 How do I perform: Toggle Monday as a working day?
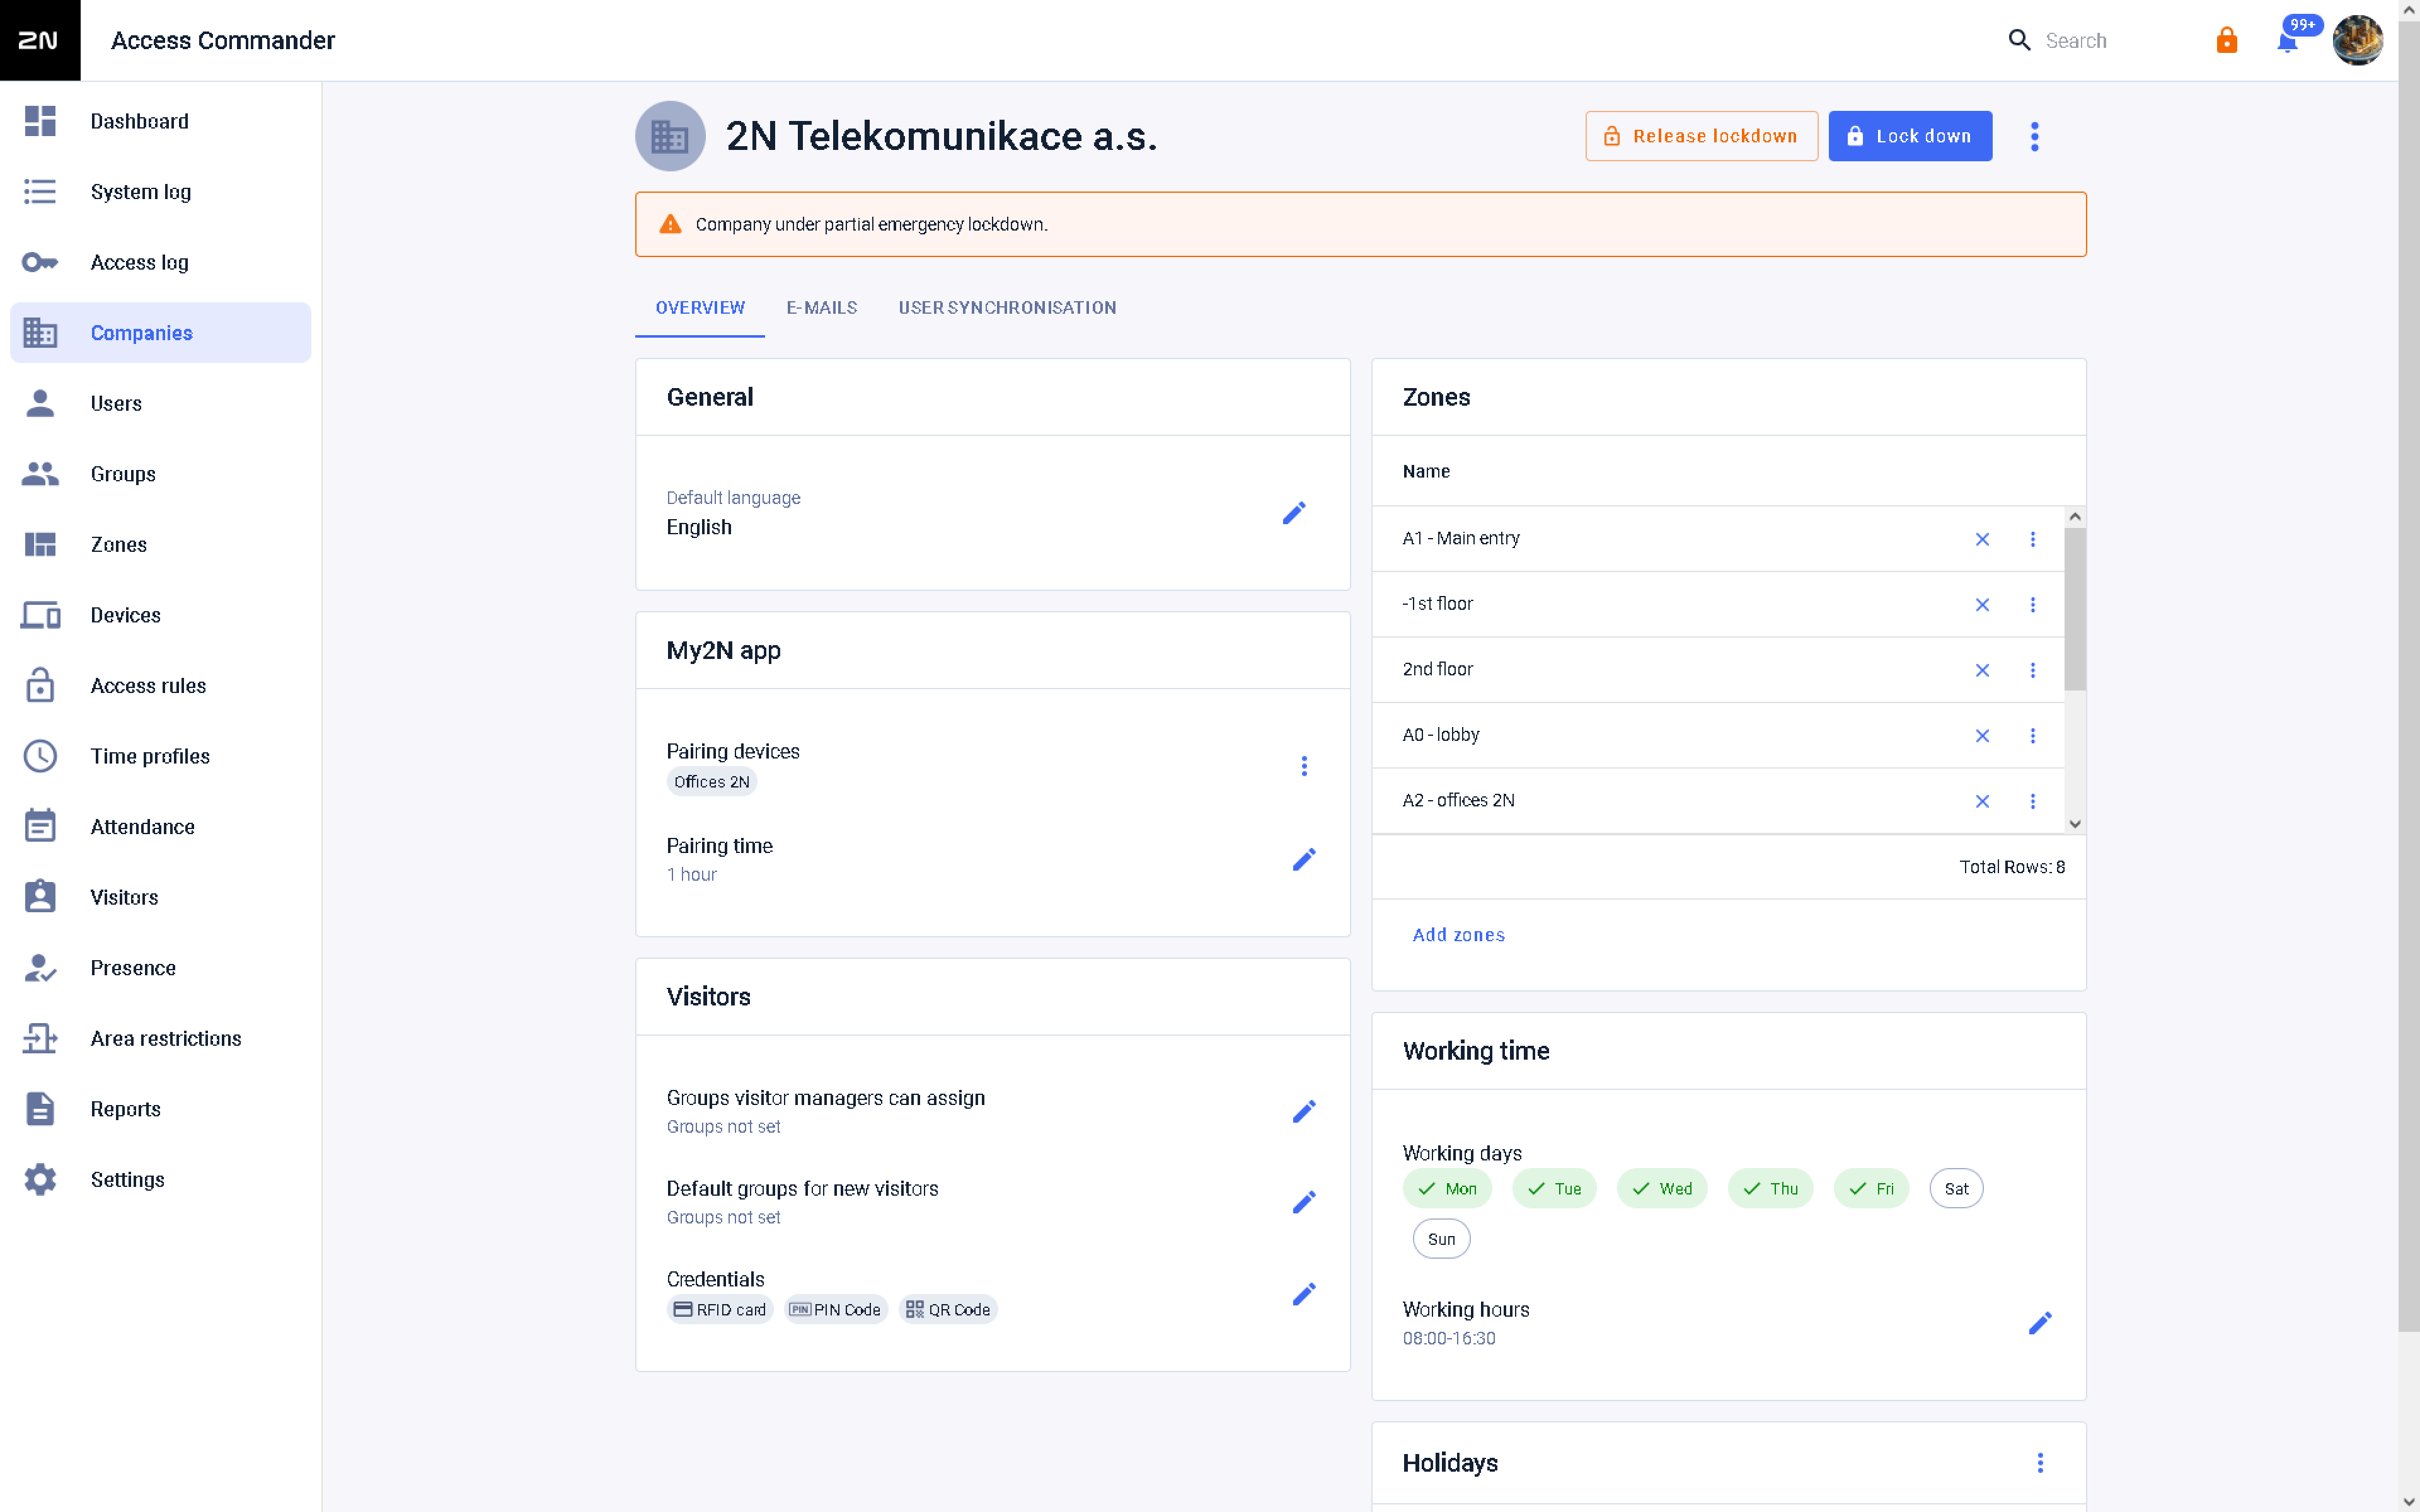pos(1447,1188)
